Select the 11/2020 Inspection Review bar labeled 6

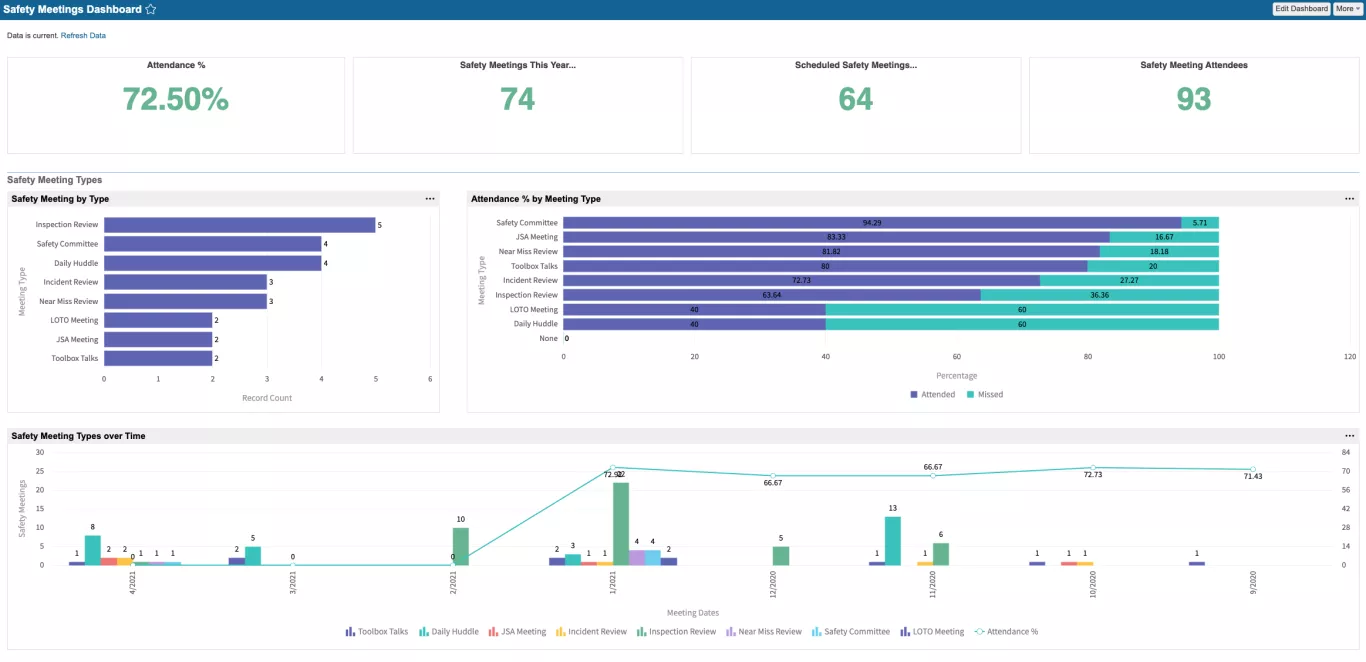pos(941,554)
